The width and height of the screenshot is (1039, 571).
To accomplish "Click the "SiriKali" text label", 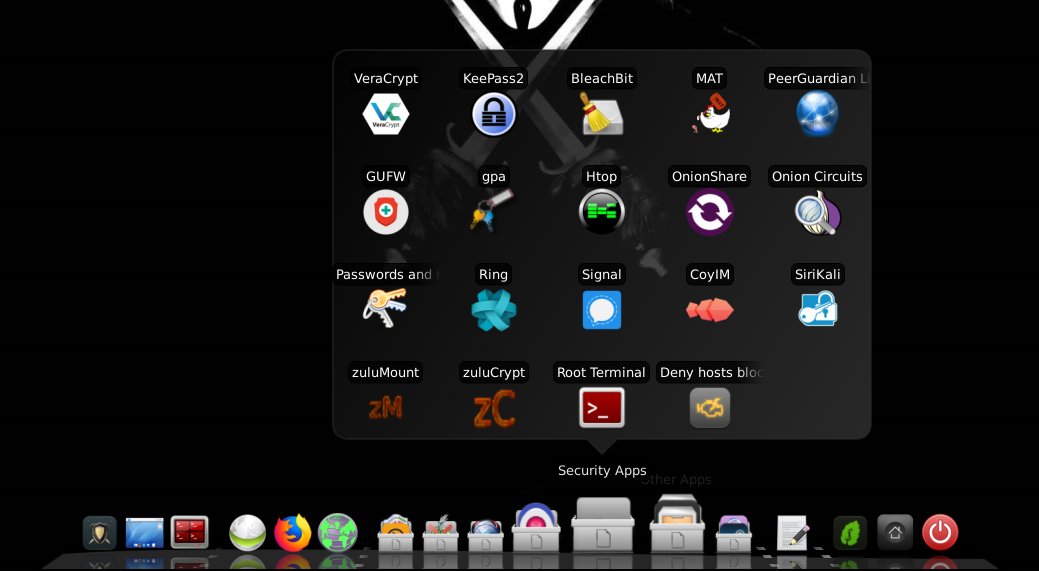I will click(818, 274).
